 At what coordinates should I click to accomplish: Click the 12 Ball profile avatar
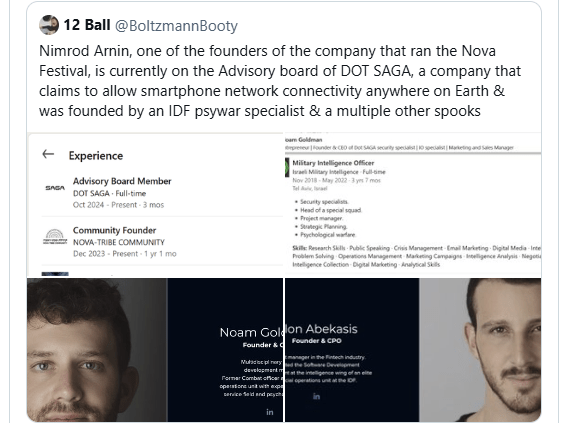click(49, 25)
